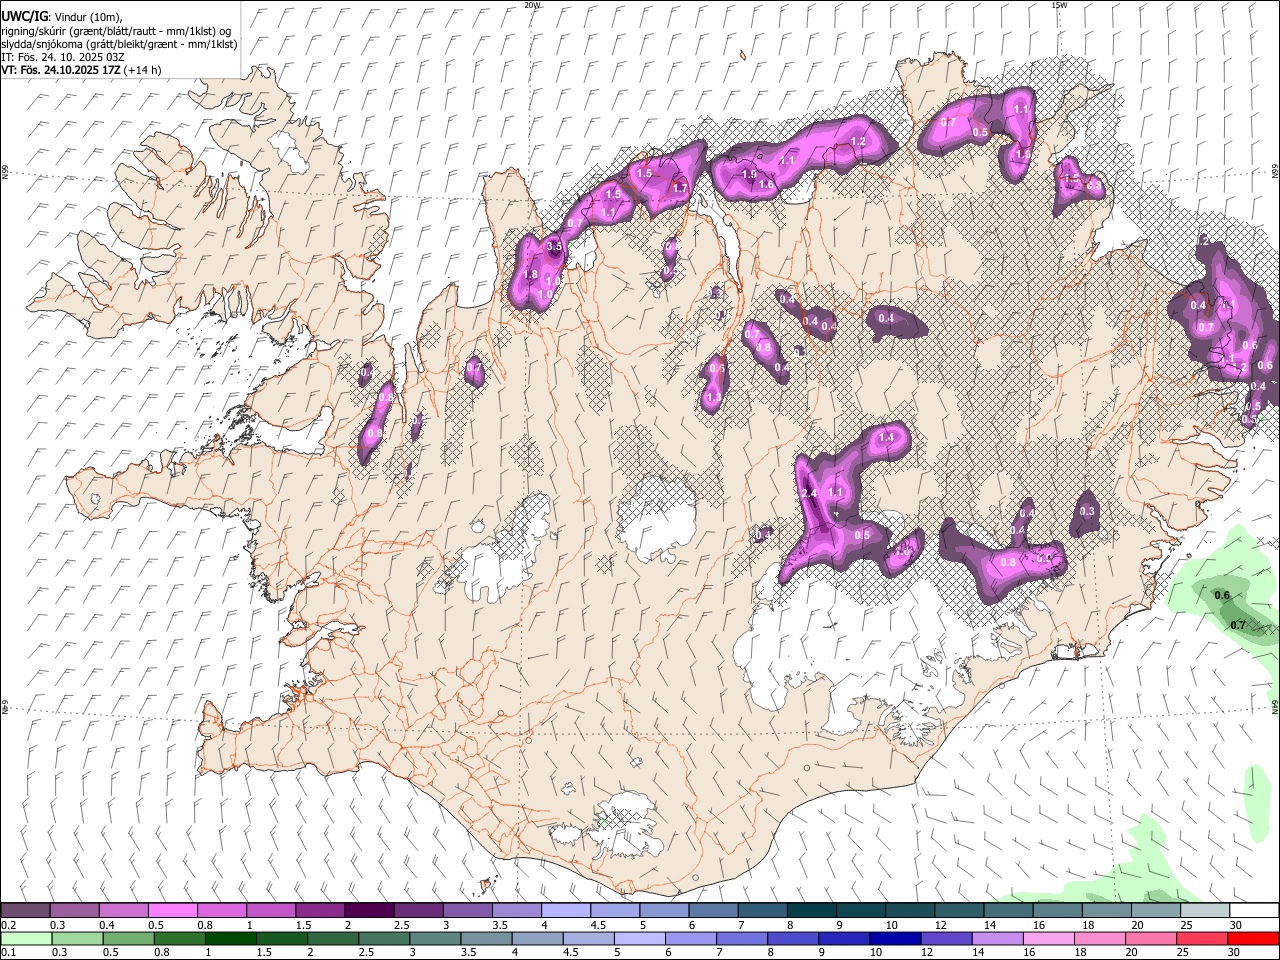1280x960 pixels.
Task: Click the 15W longitude label on the top edge
Action: point(1059,5)
